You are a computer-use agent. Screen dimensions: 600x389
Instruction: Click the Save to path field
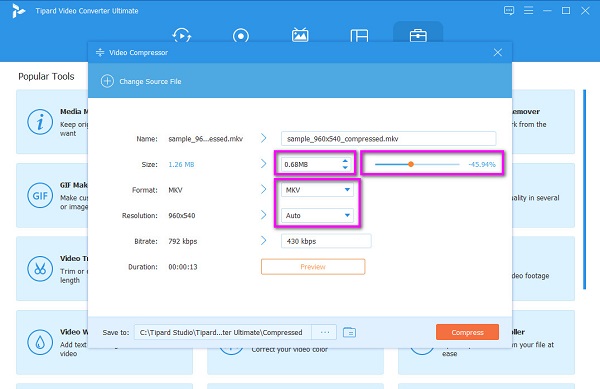(x=223, y=332)
